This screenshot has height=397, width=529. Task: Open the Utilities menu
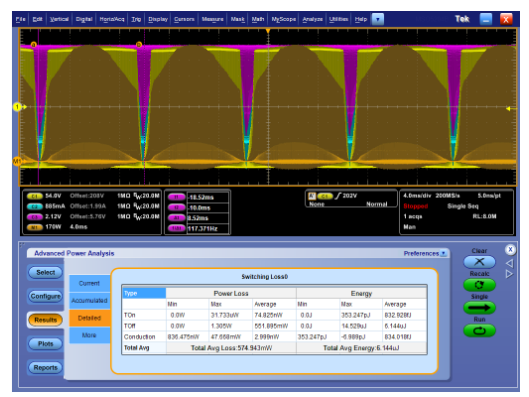click(338, 19)
